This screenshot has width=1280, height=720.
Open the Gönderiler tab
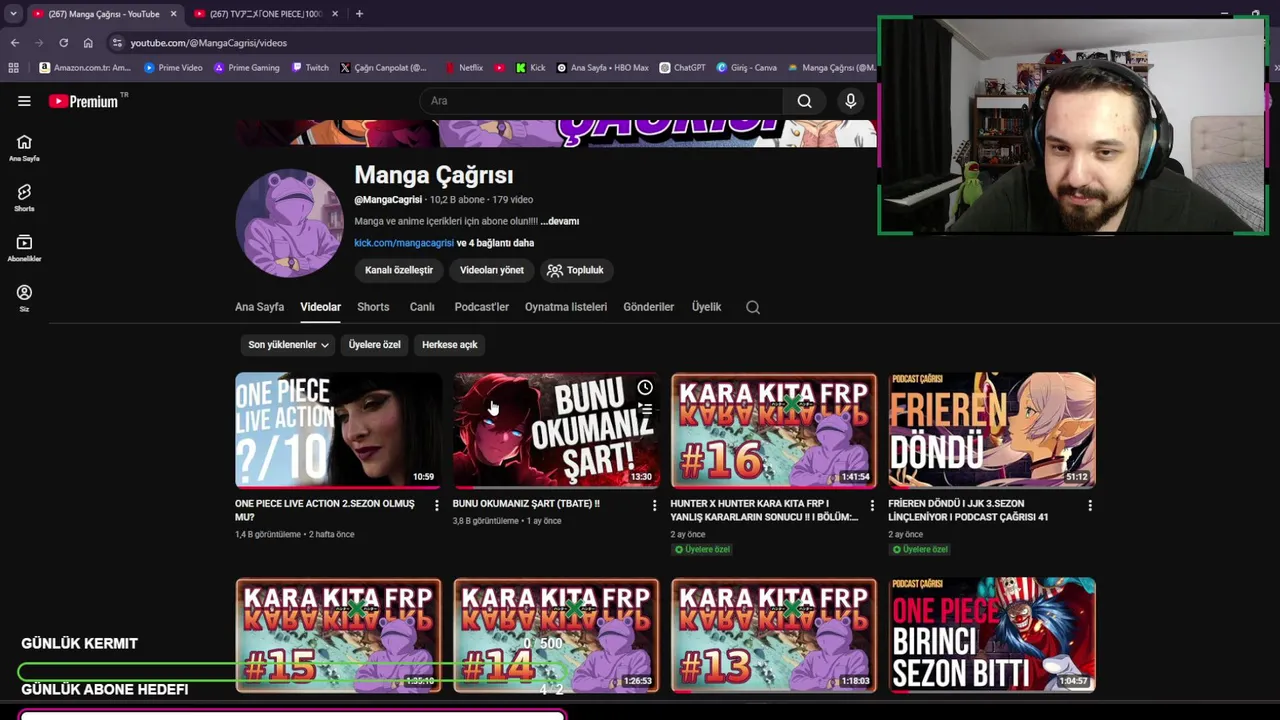click(x=649, y=307)
